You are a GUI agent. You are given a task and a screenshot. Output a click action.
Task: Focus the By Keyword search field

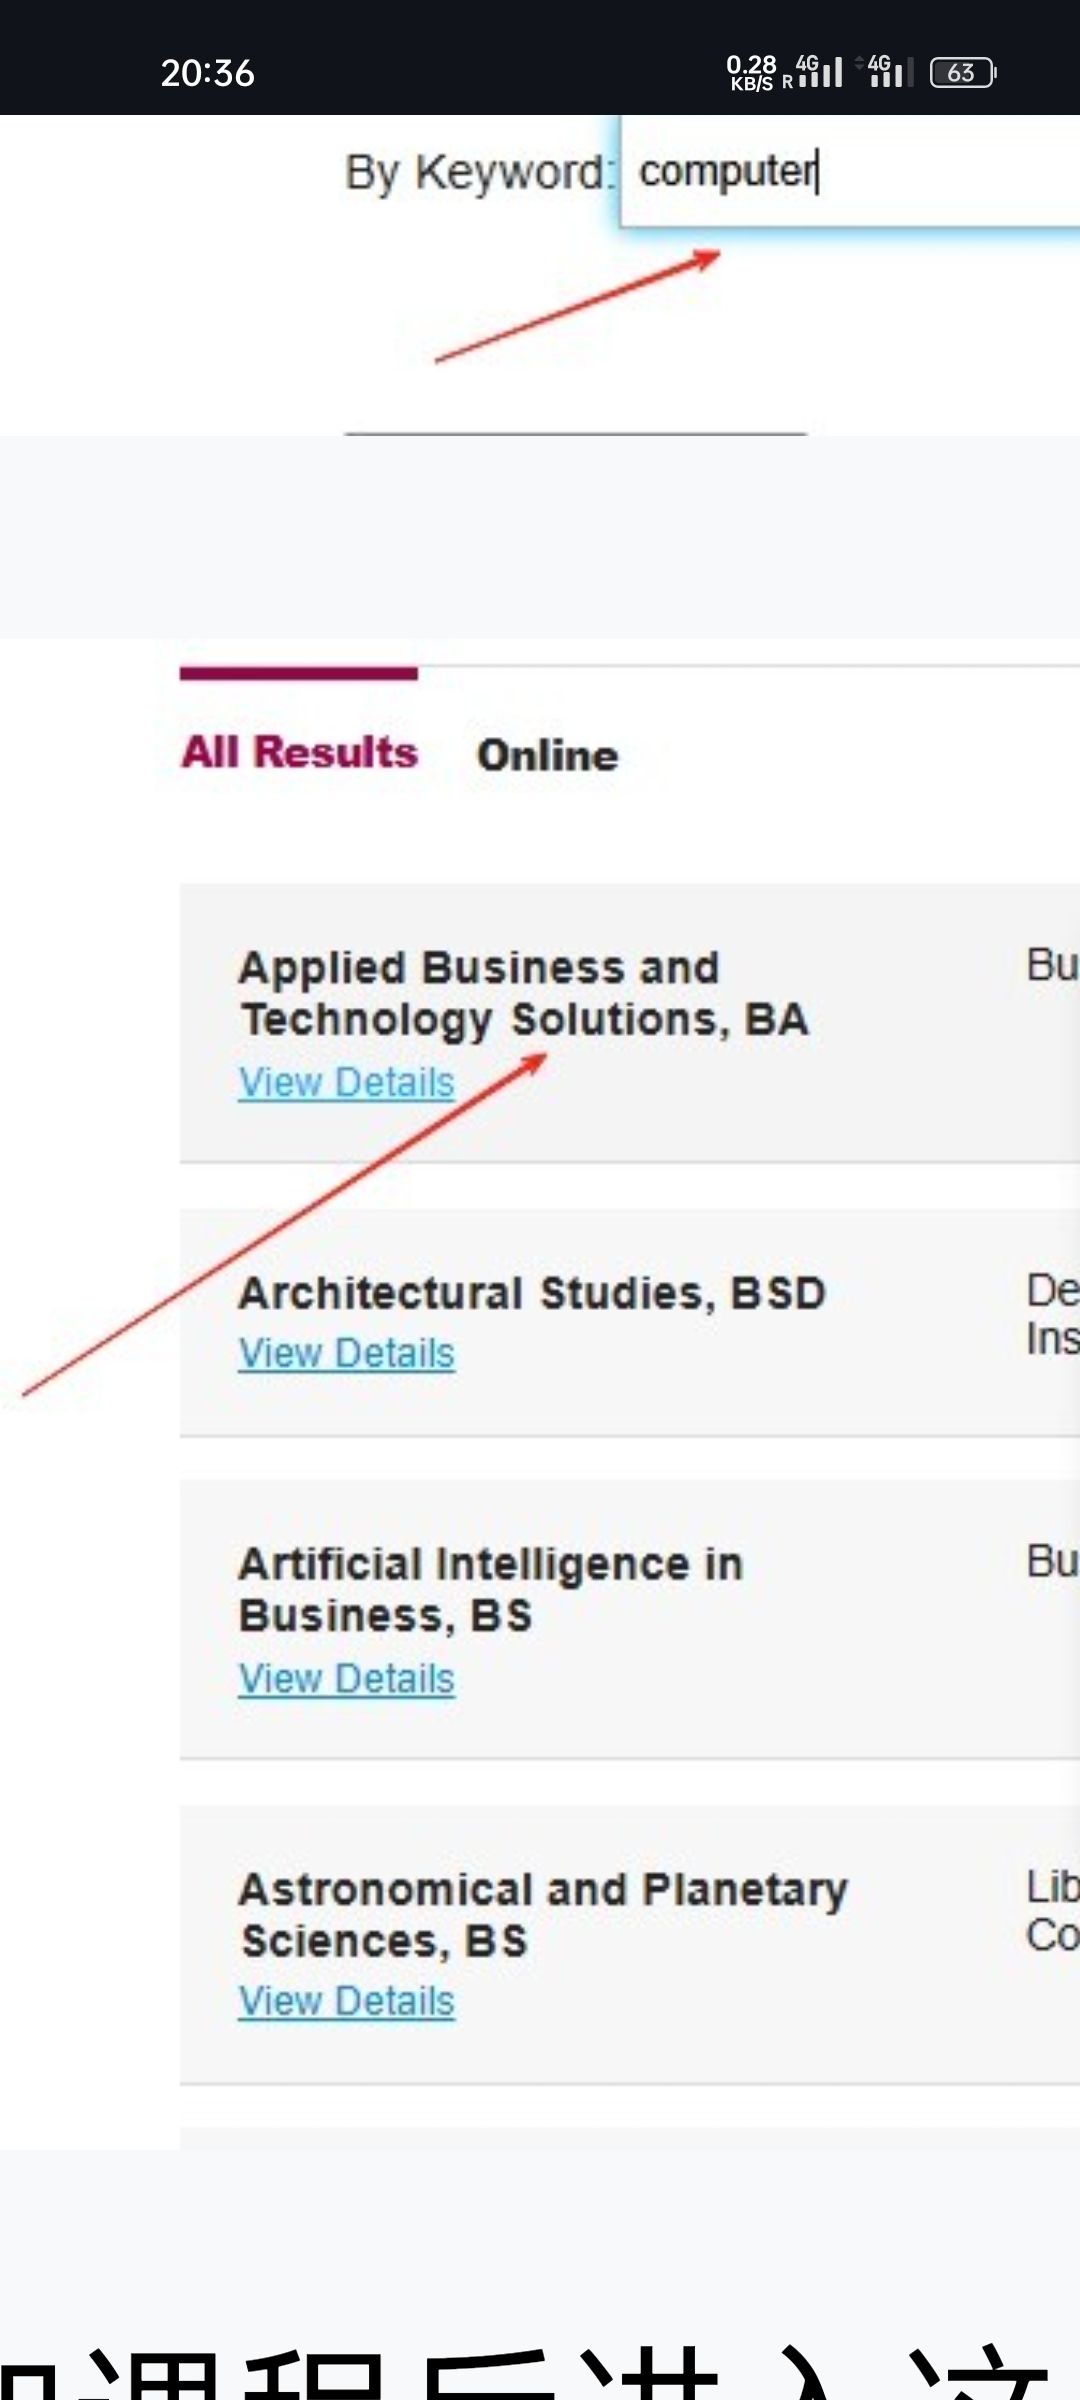(850, 172)
